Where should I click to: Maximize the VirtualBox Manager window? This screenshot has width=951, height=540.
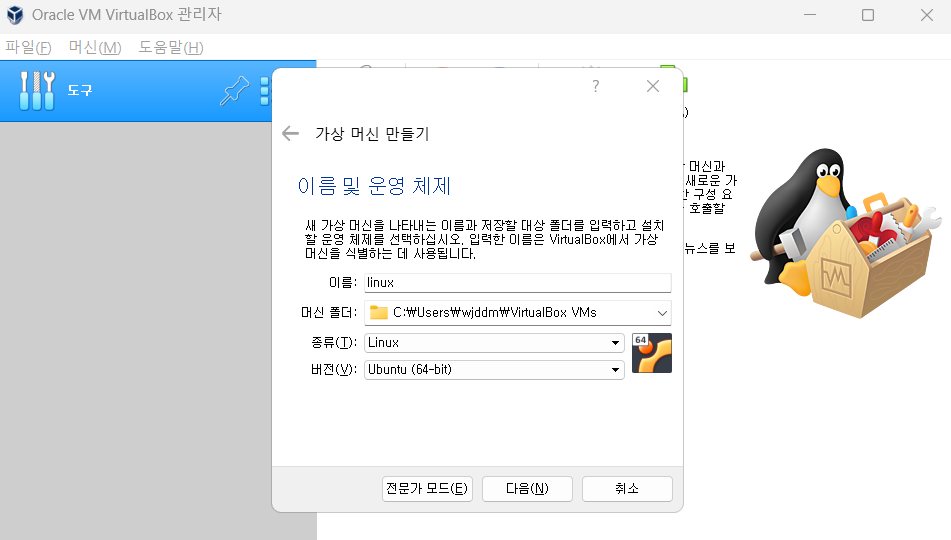tap(868, 15)
